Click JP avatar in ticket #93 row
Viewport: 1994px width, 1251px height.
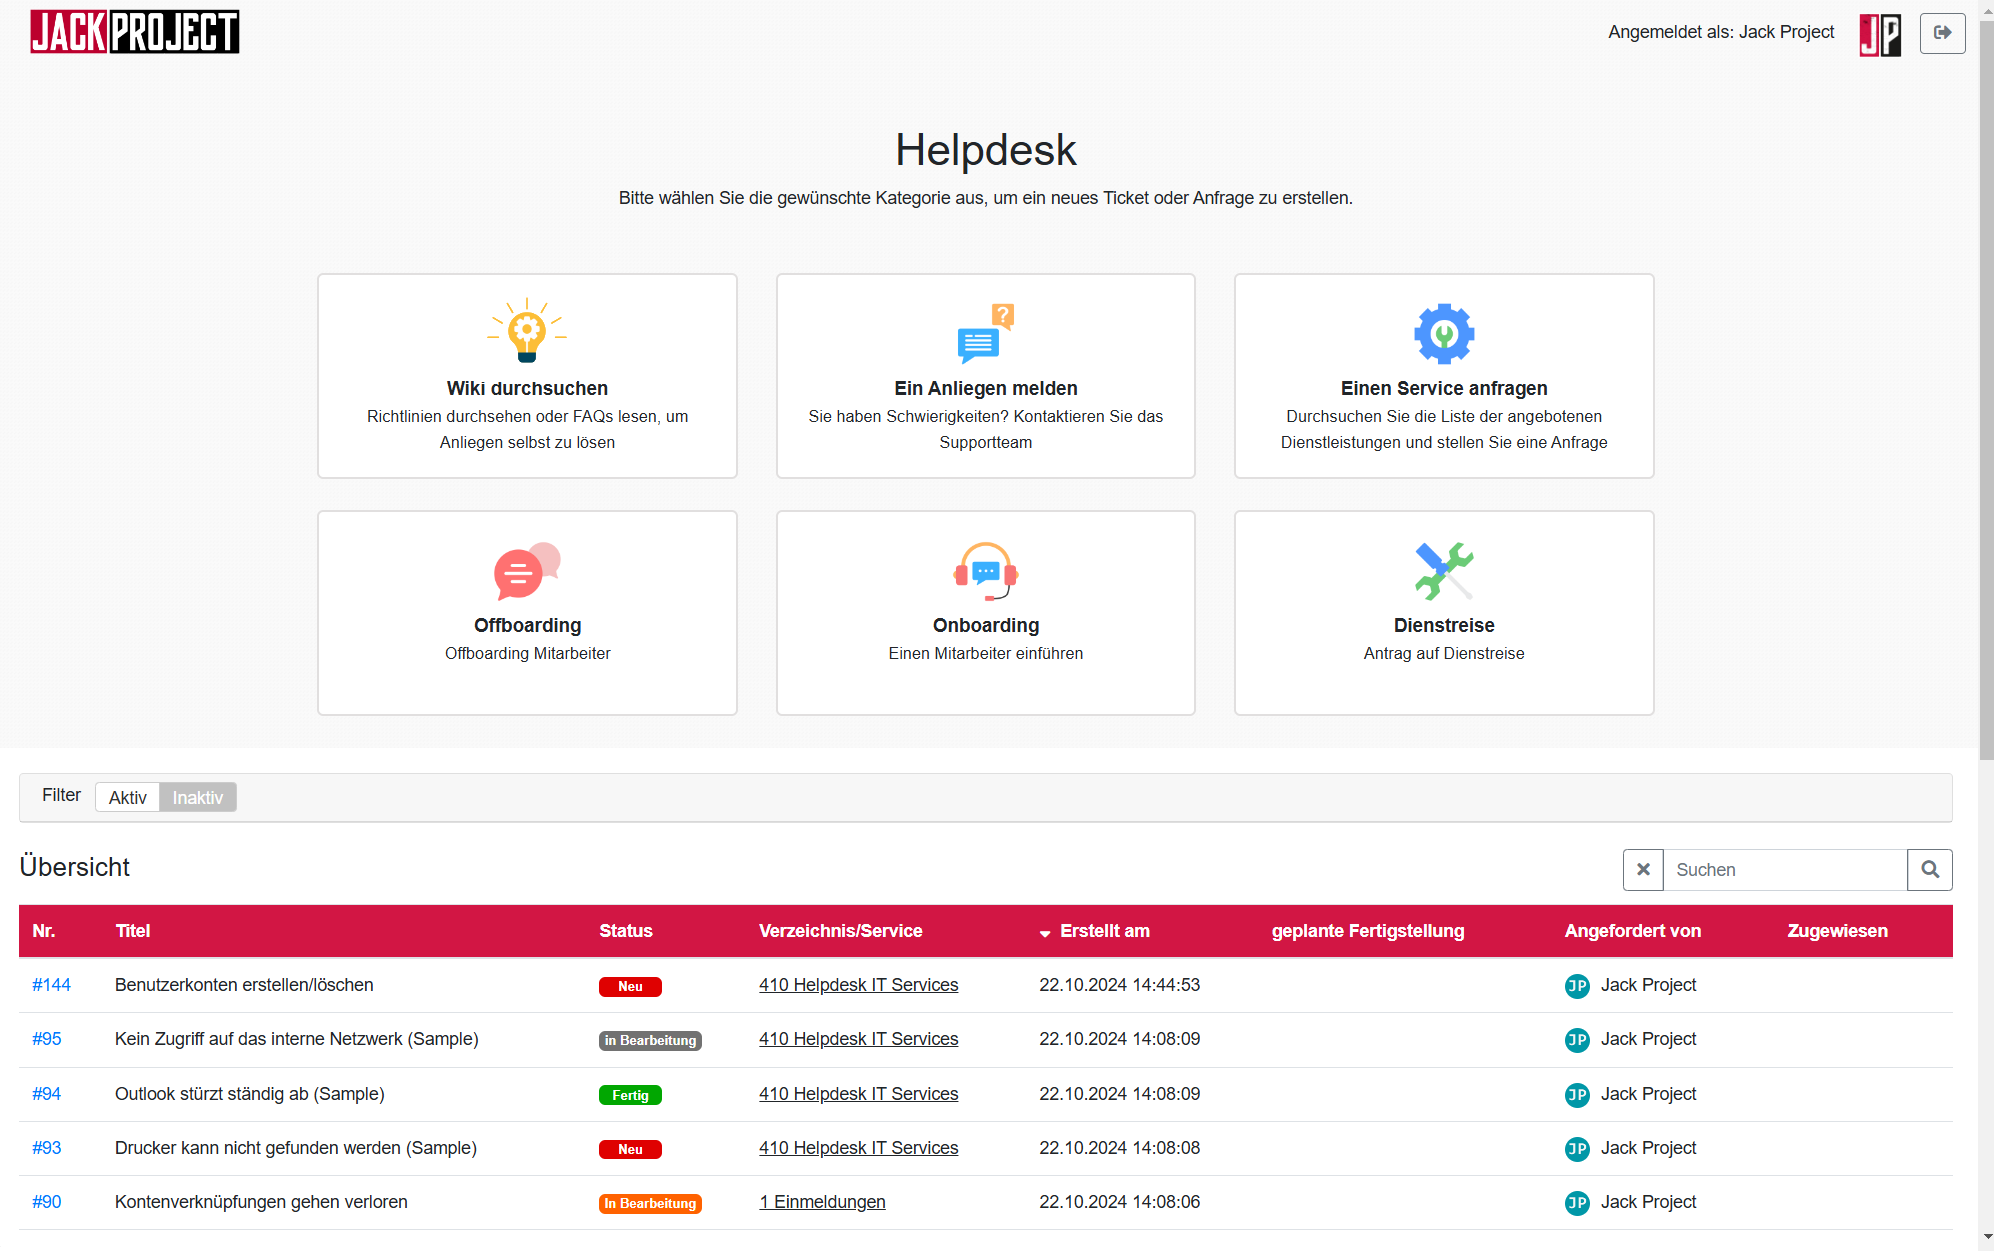(x=1577, y=1149)
